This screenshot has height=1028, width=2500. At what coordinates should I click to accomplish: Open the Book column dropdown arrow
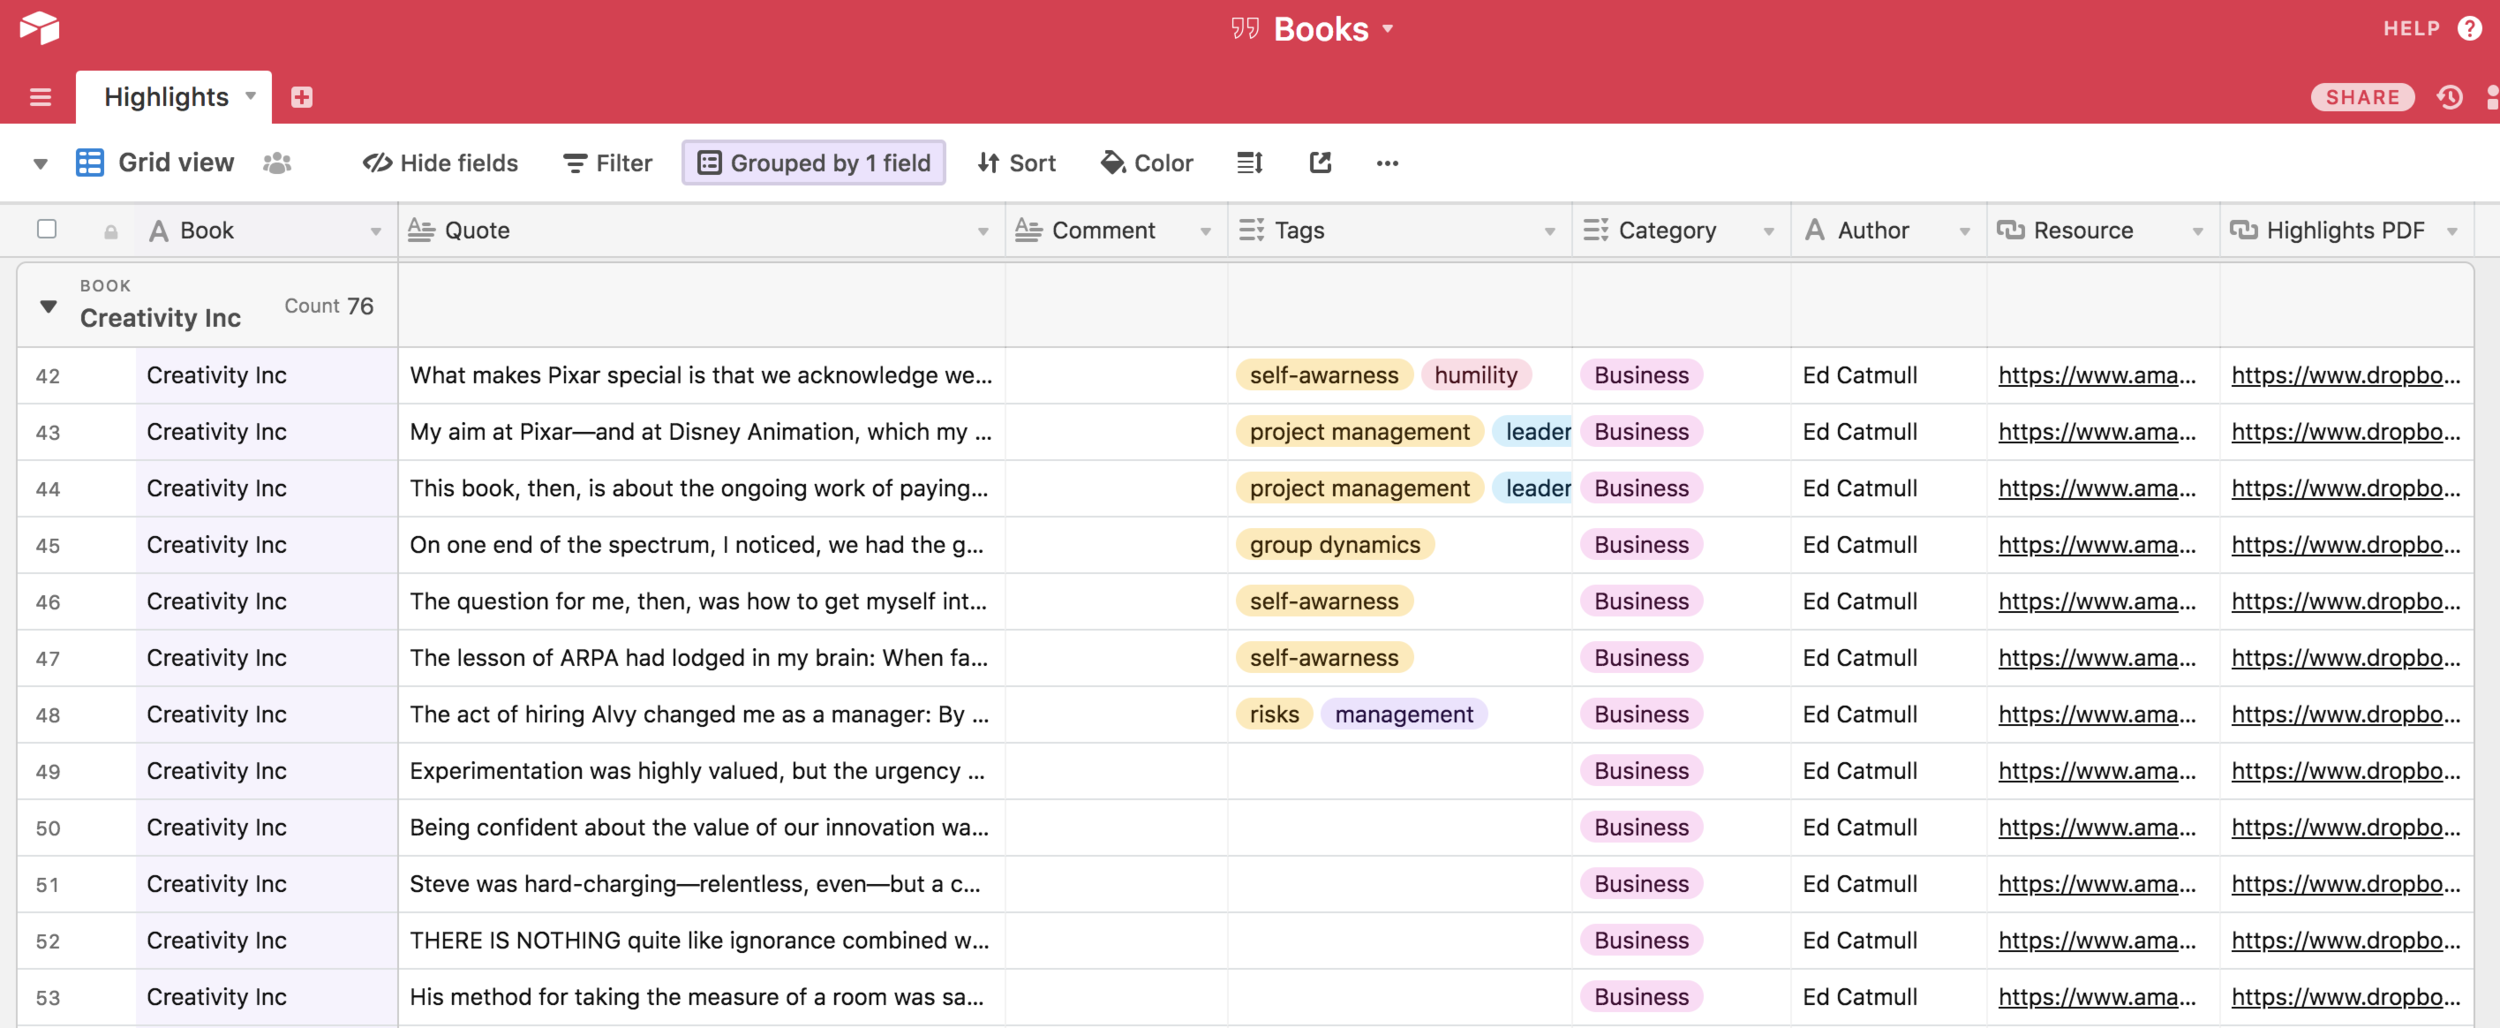[376, 232]
